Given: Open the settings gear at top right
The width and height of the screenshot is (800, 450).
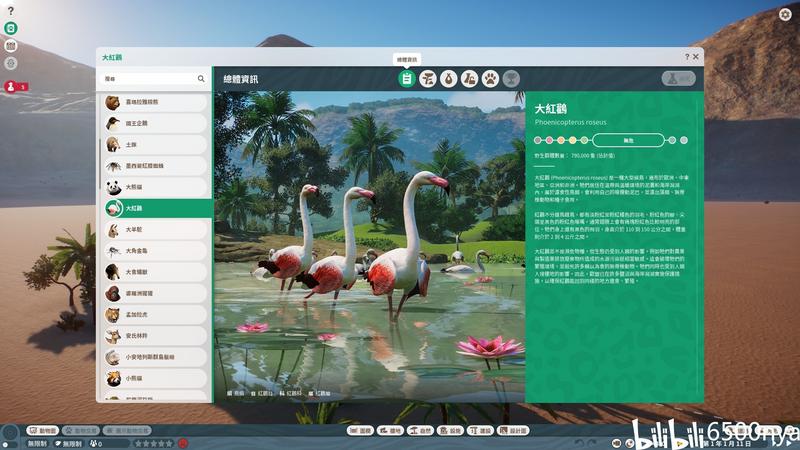Looking at the screenshot, I should [785, 14].
